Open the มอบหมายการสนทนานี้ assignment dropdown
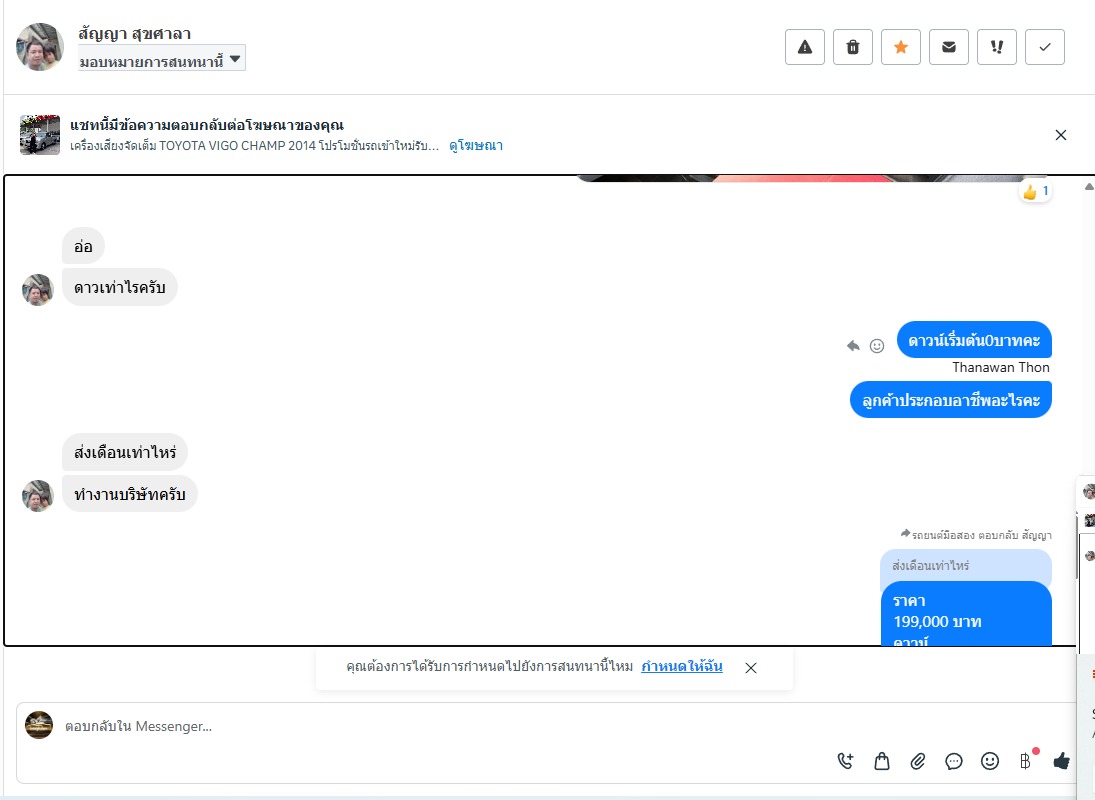Image resolution: width=1095 pixels, height=800 pixels. tap(161, 59)
